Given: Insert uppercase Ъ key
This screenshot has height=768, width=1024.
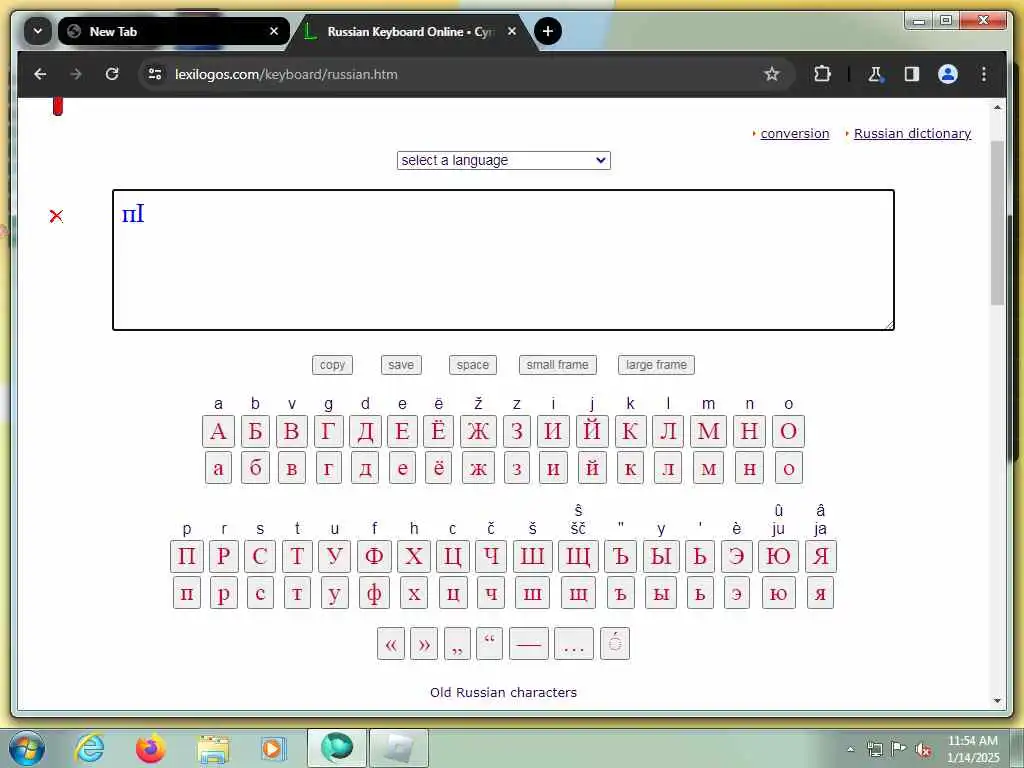Looking at the screenshot, I should (x=620, y=556).
